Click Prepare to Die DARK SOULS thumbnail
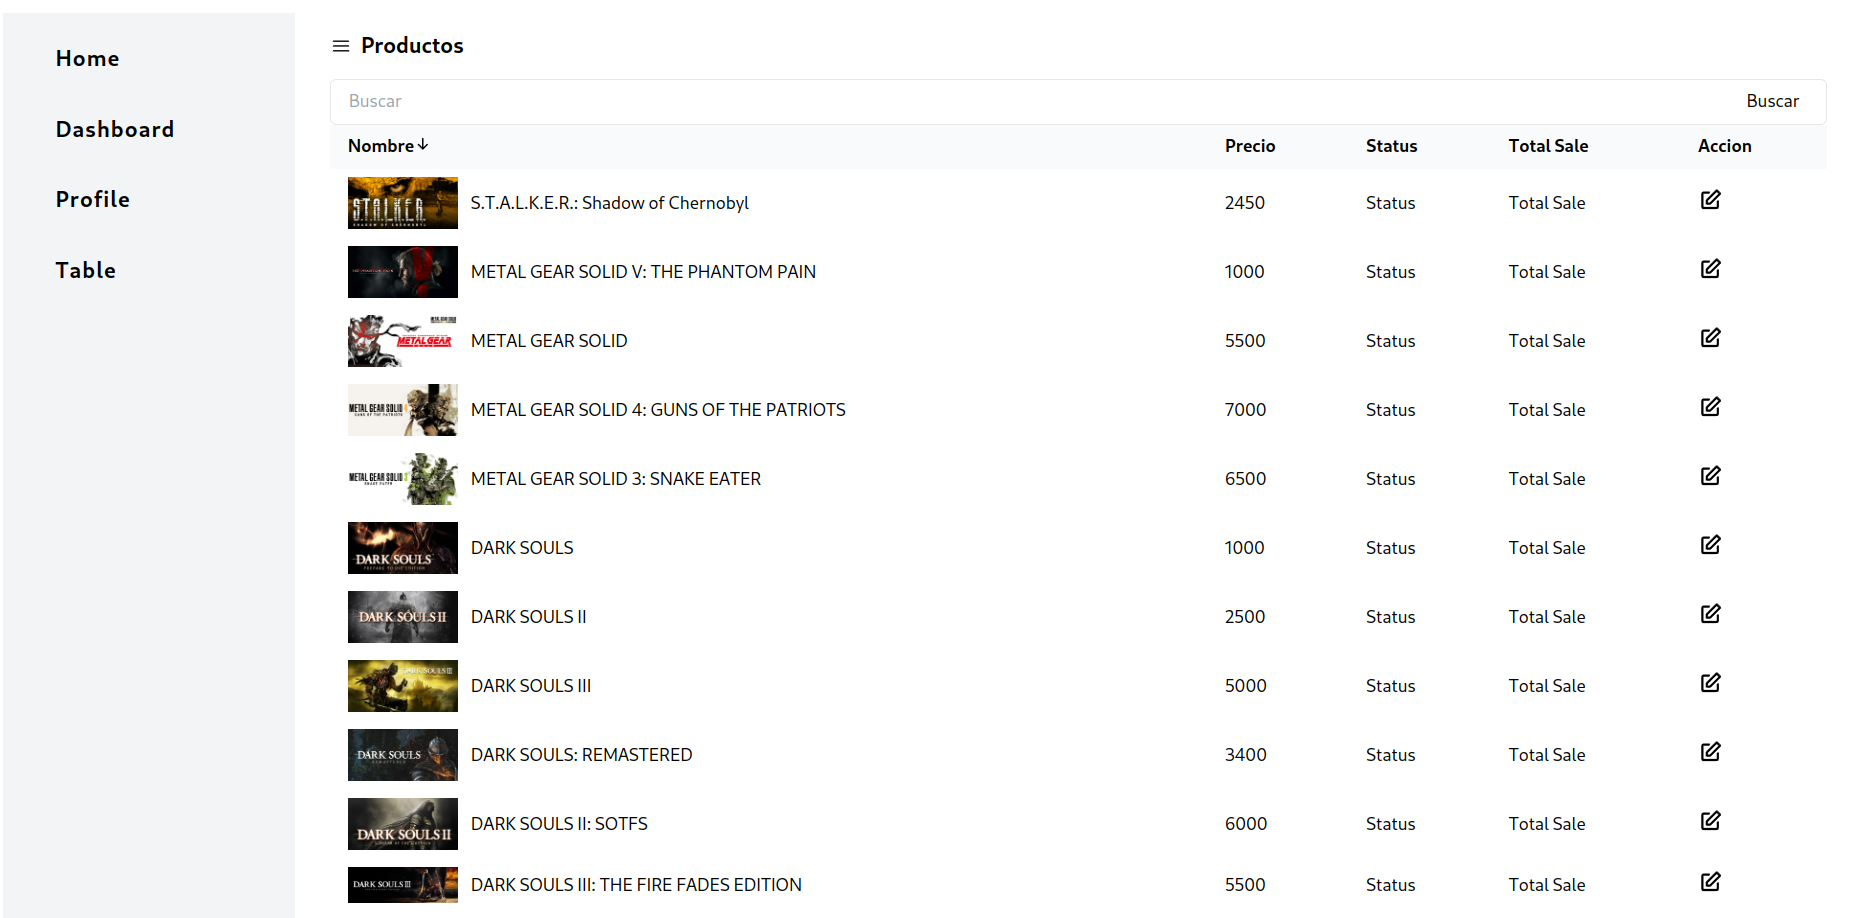 click(x=403, y=548)
